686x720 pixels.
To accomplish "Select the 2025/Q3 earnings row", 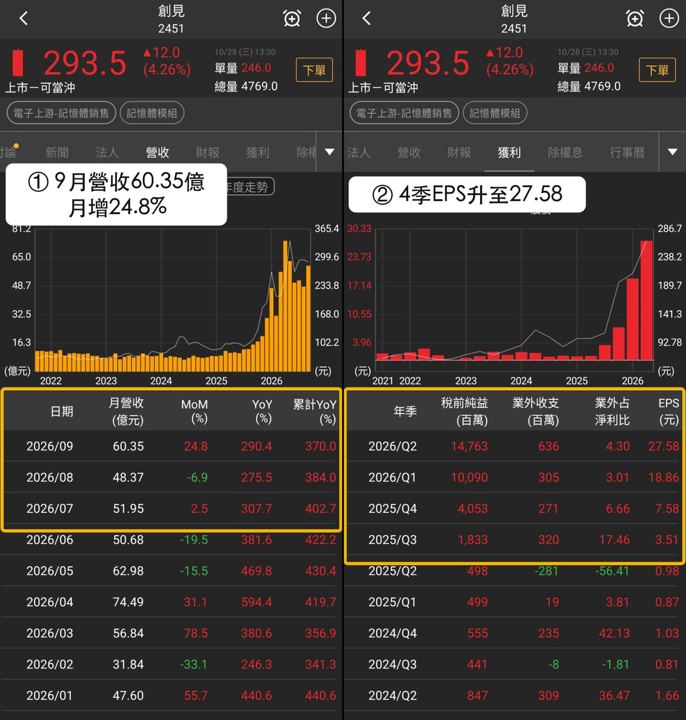I will click(x=515, y=540).
